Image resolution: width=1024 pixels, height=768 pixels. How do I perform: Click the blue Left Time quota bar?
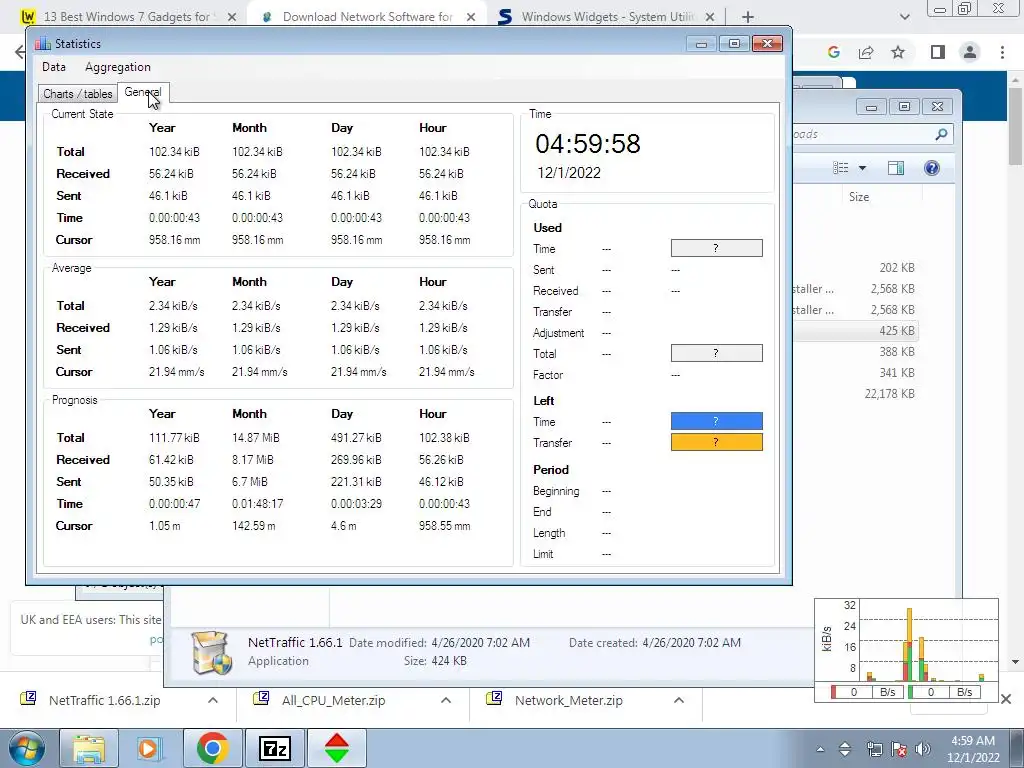[x=716, y=421]
